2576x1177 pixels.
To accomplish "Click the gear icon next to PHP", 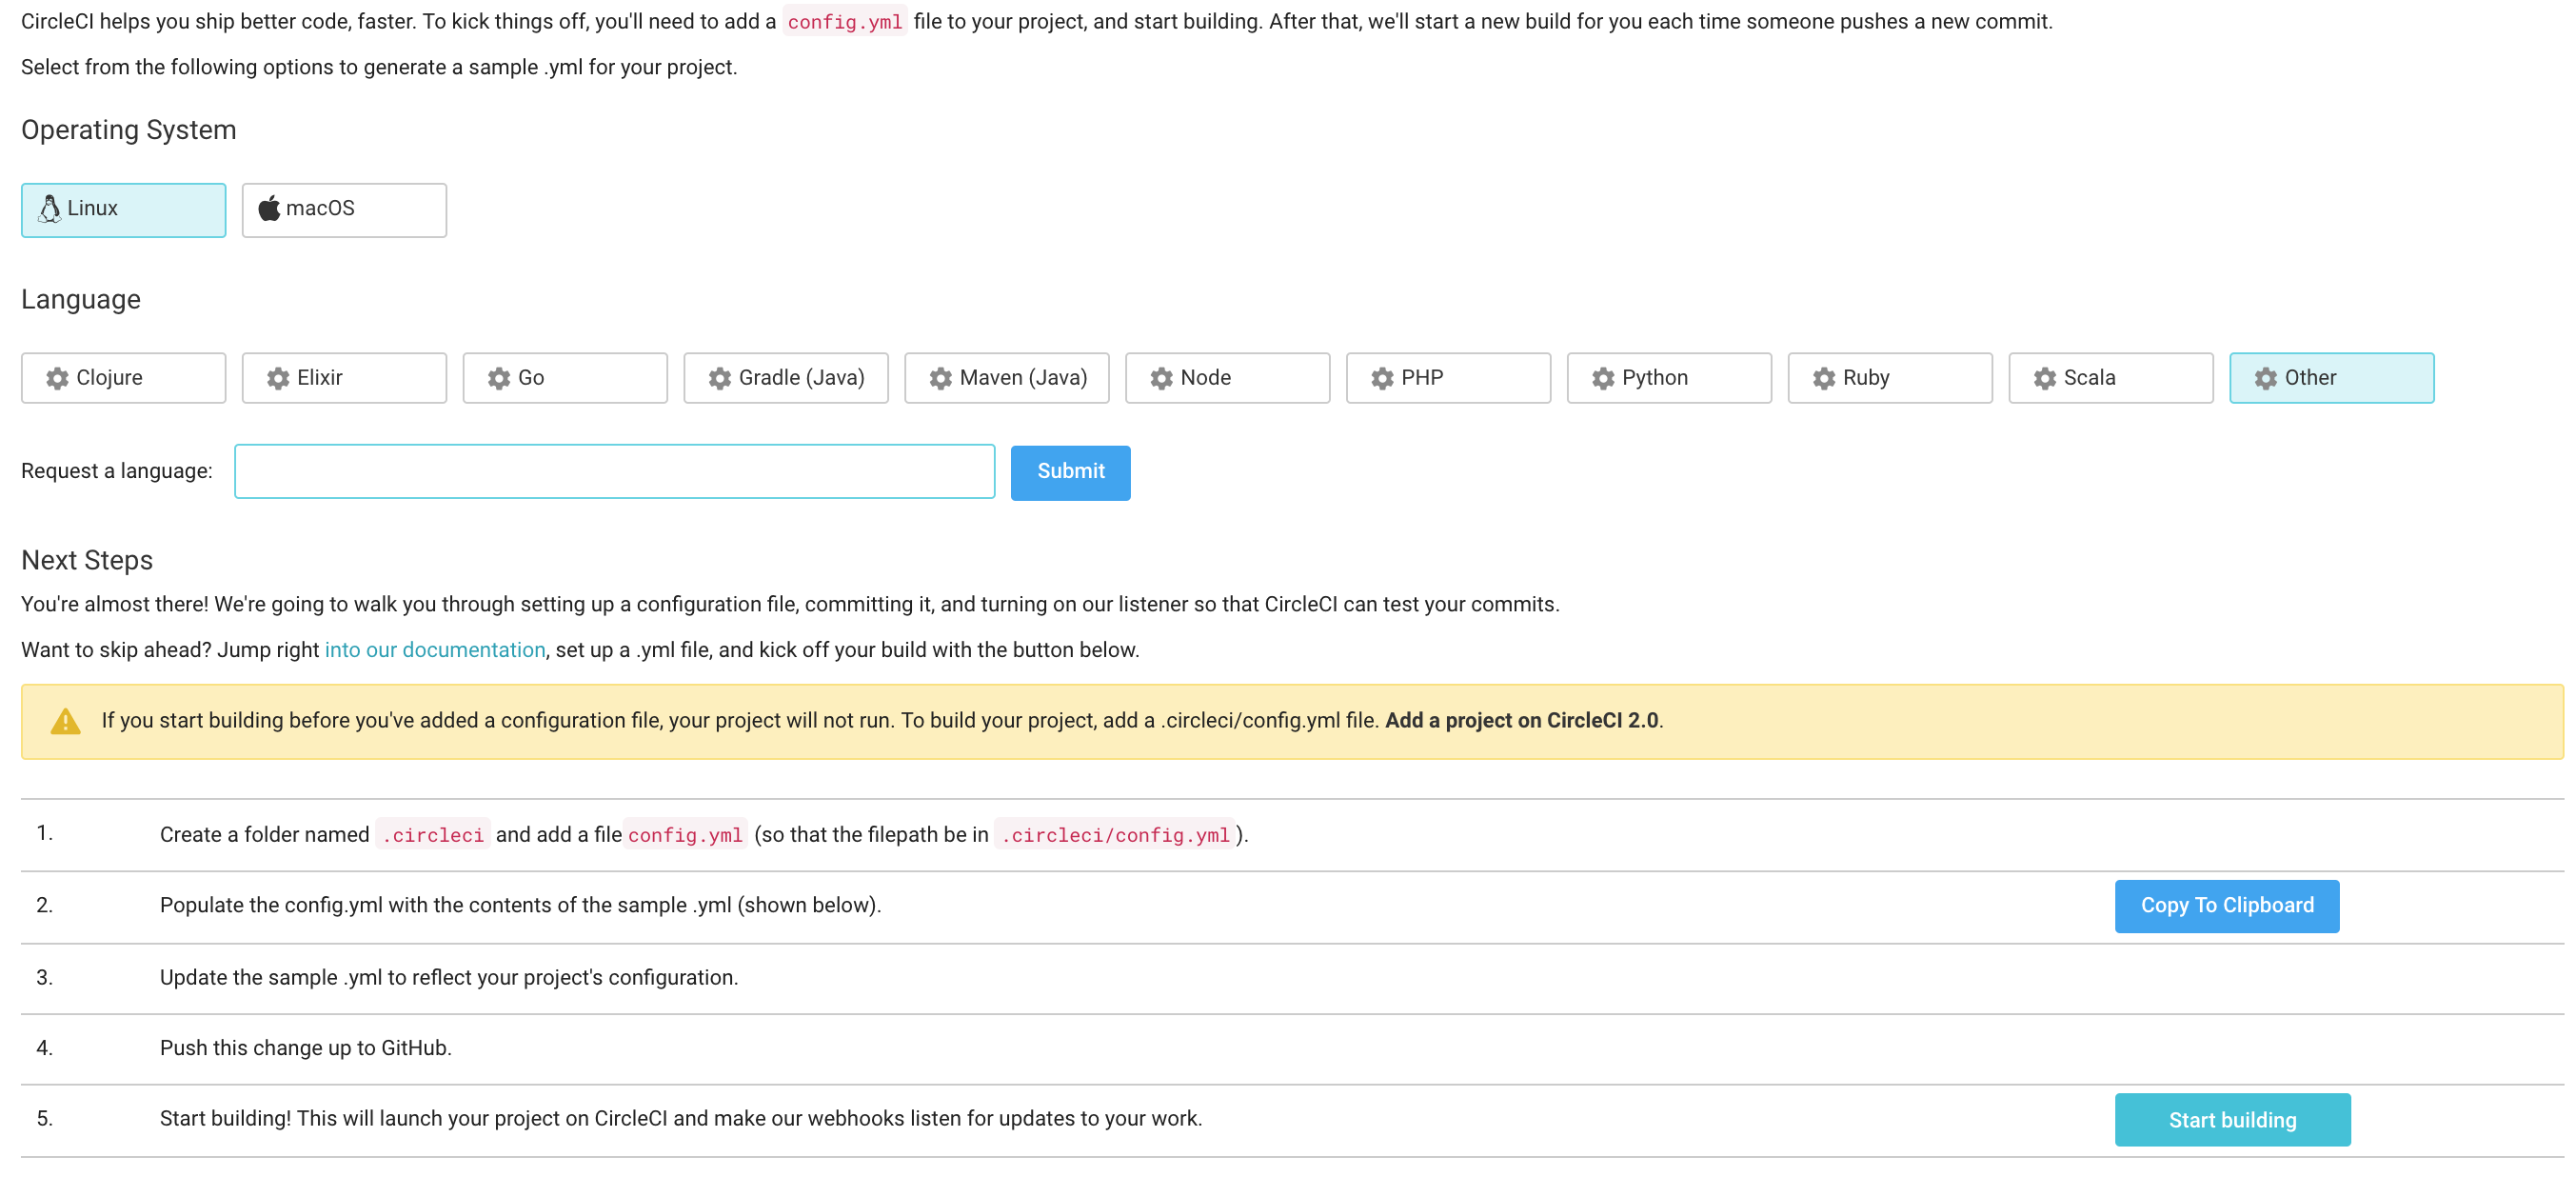I will click(1382, 378).
